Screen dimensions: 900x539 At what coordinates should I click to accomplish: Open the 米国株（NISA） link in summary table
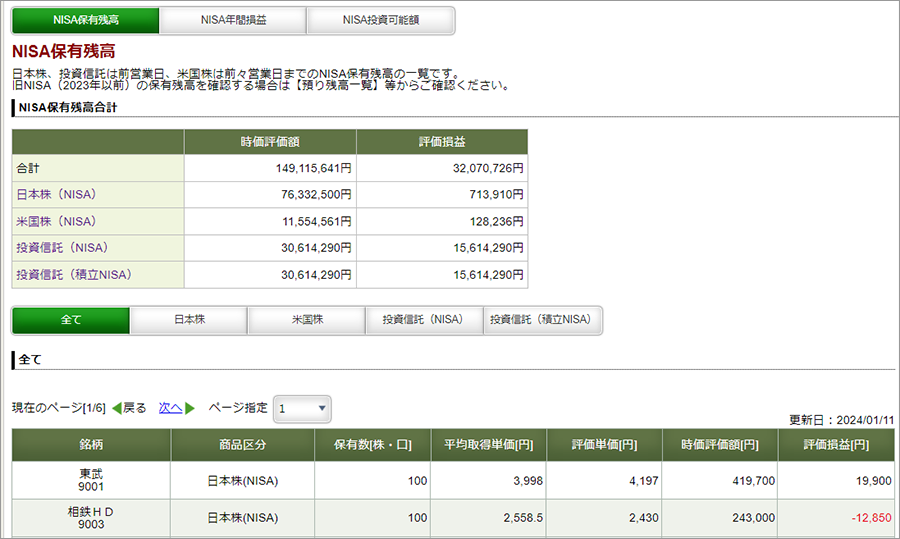tap(56, 221)
